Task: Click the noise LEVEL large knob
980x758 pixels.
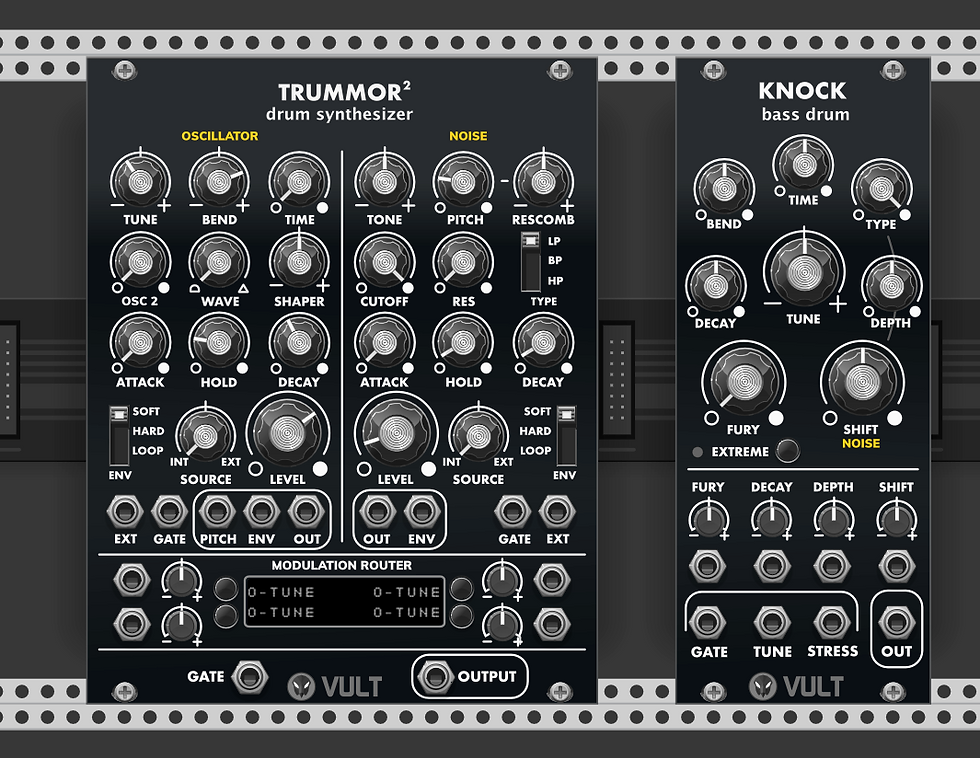Action: pos(395,432)
